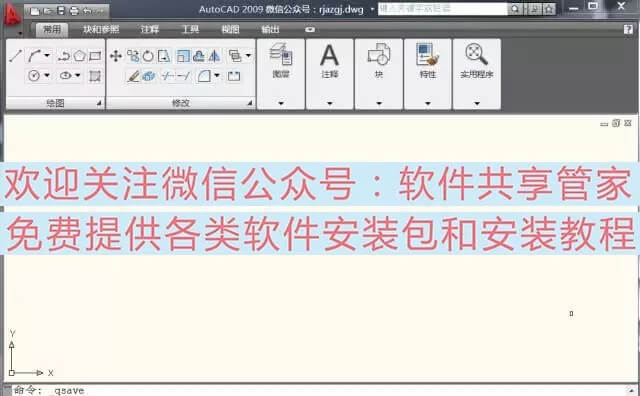The height and width of the screenshot is (396, 640).
Task: Expand the circle tool dropdown arrow
Action: (47, 76)
